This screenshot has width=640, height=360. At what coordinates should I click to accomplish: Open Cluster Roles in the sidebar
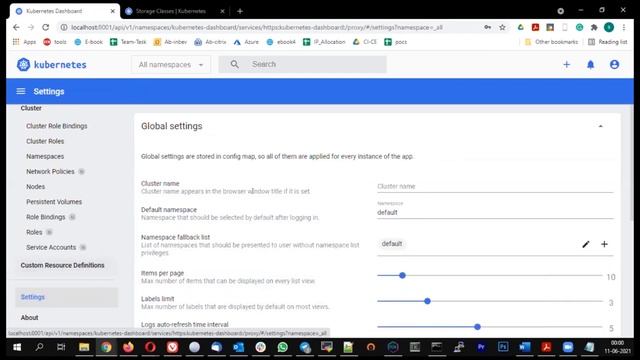point(45,141)
